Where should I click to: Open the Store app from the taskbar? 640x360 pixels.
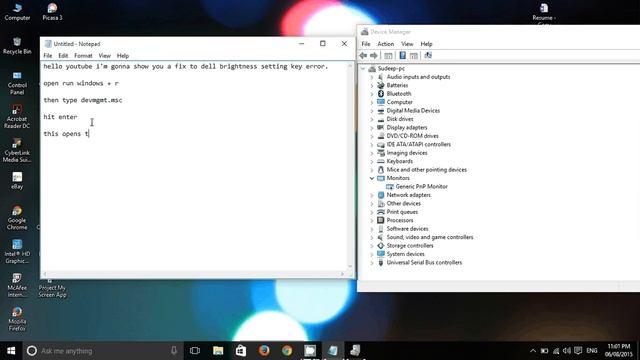(241, 351)
